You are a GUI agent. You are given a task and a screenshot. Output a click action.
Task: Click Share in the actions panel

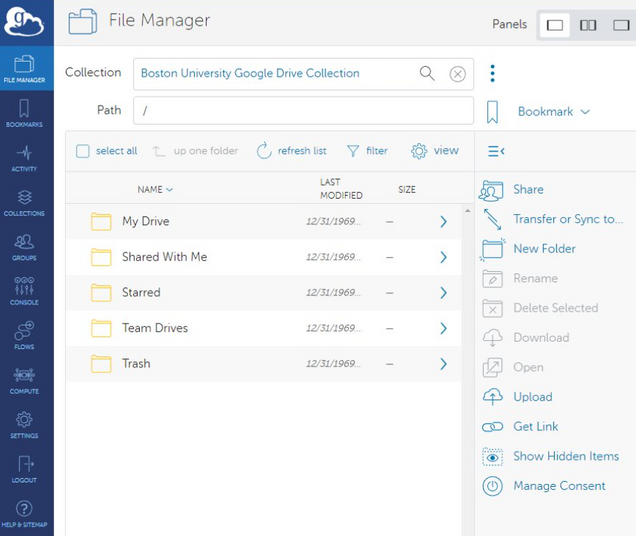click(x=512, y=190)
